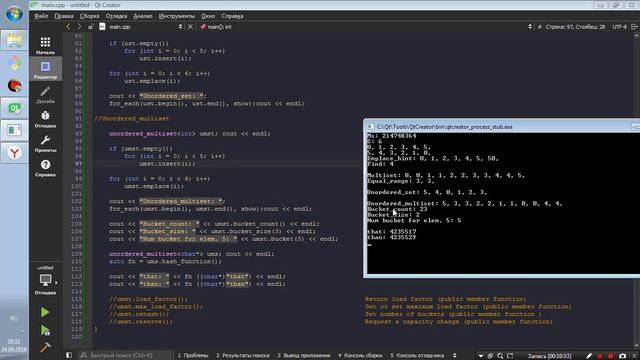This screenshot has height=360, width=640.
Task: Toggle the file lock icon in editor toolbar
Action: [90, 27]
